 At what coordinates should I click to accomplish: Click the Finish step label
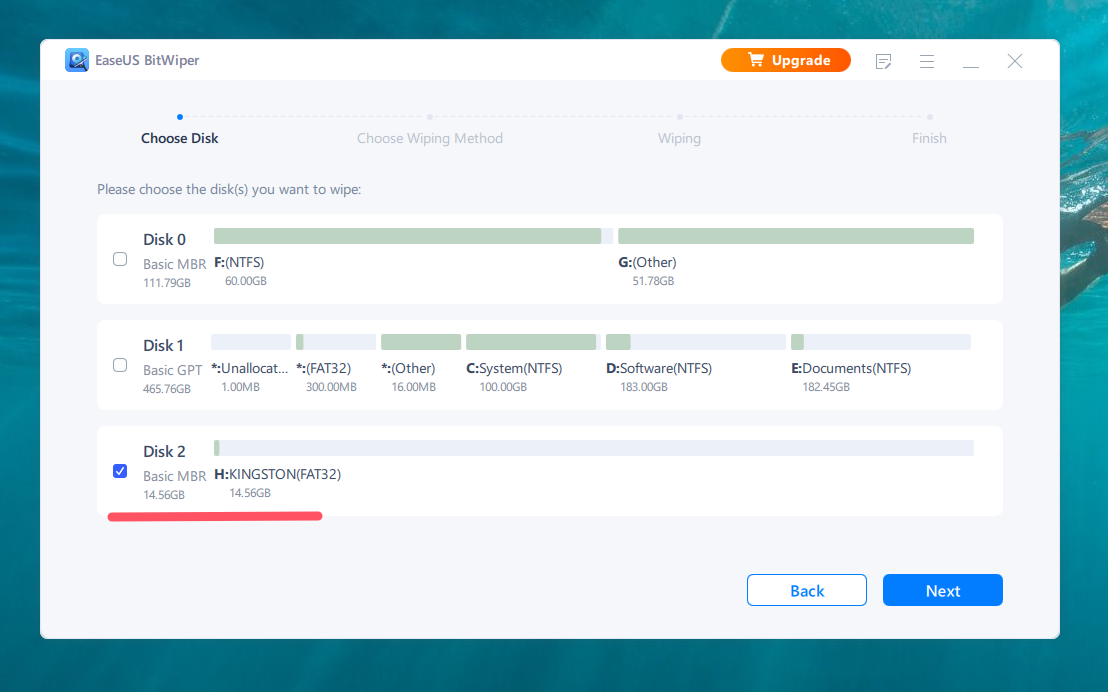[x=929, y=139]
